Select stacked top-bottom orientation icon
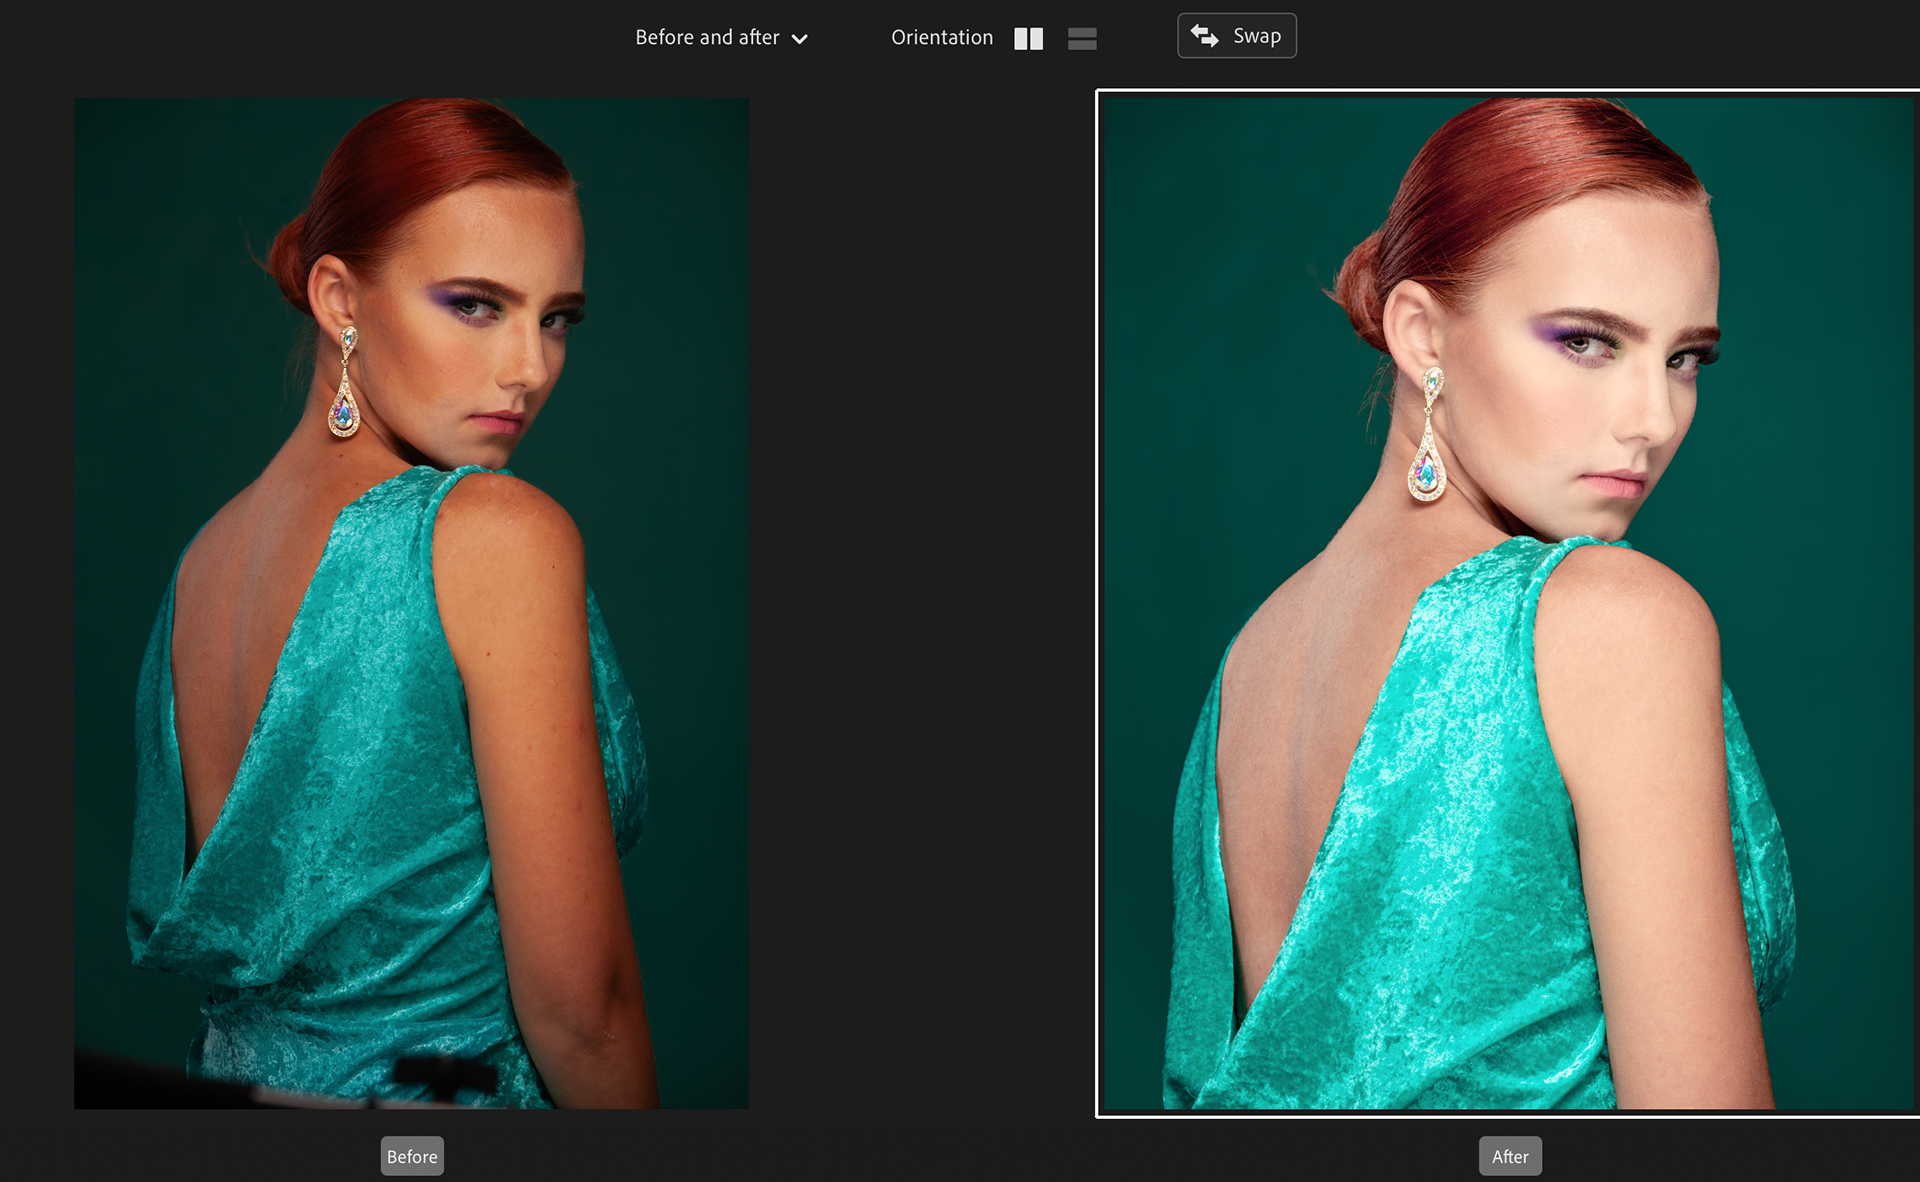Viewport: 1920px width, 1182px height. coord(1082,38)
